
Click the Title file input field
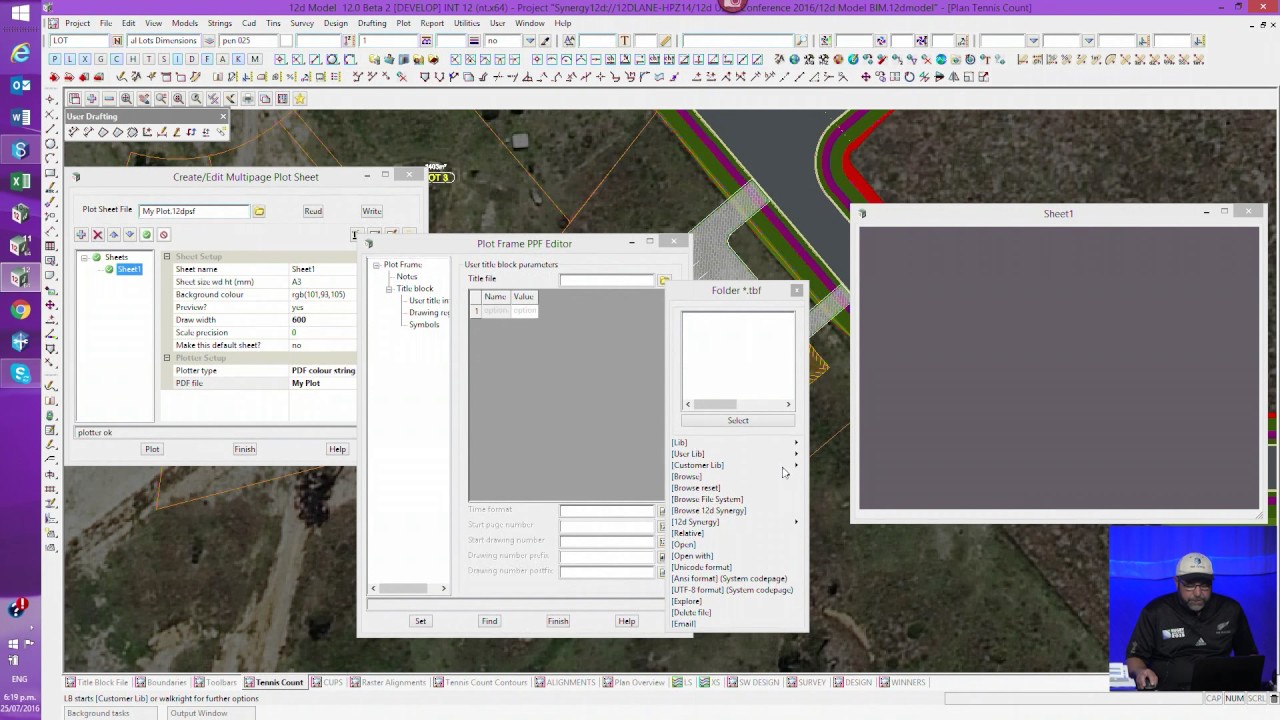(x=607, y=280)
